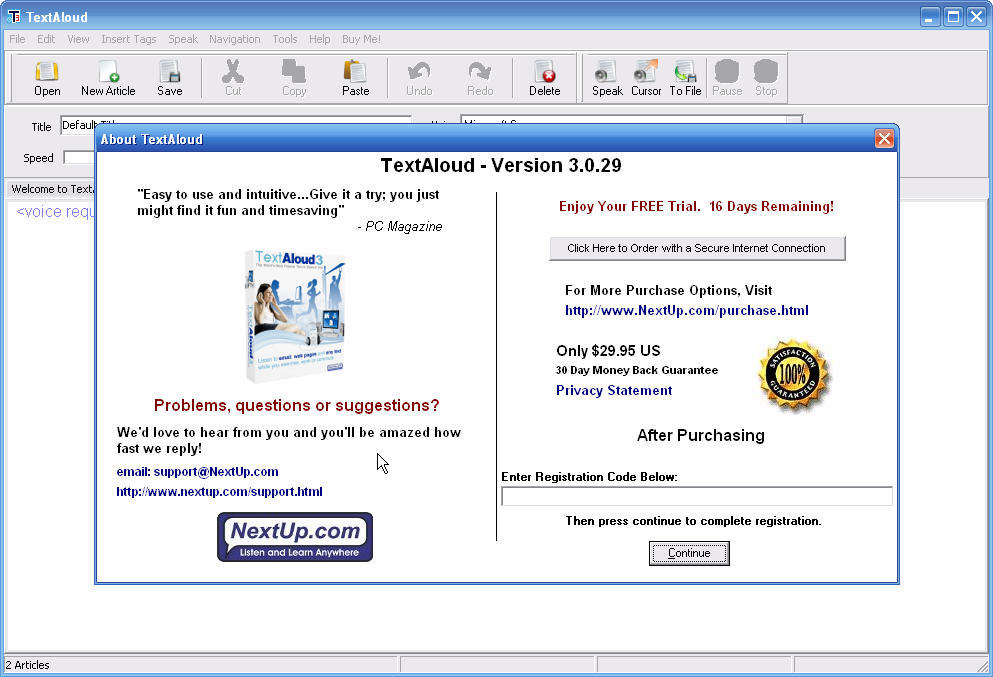Close the About TextAloud dialog
The width and height of the screenshot is (993, 677).
point(884,139)
